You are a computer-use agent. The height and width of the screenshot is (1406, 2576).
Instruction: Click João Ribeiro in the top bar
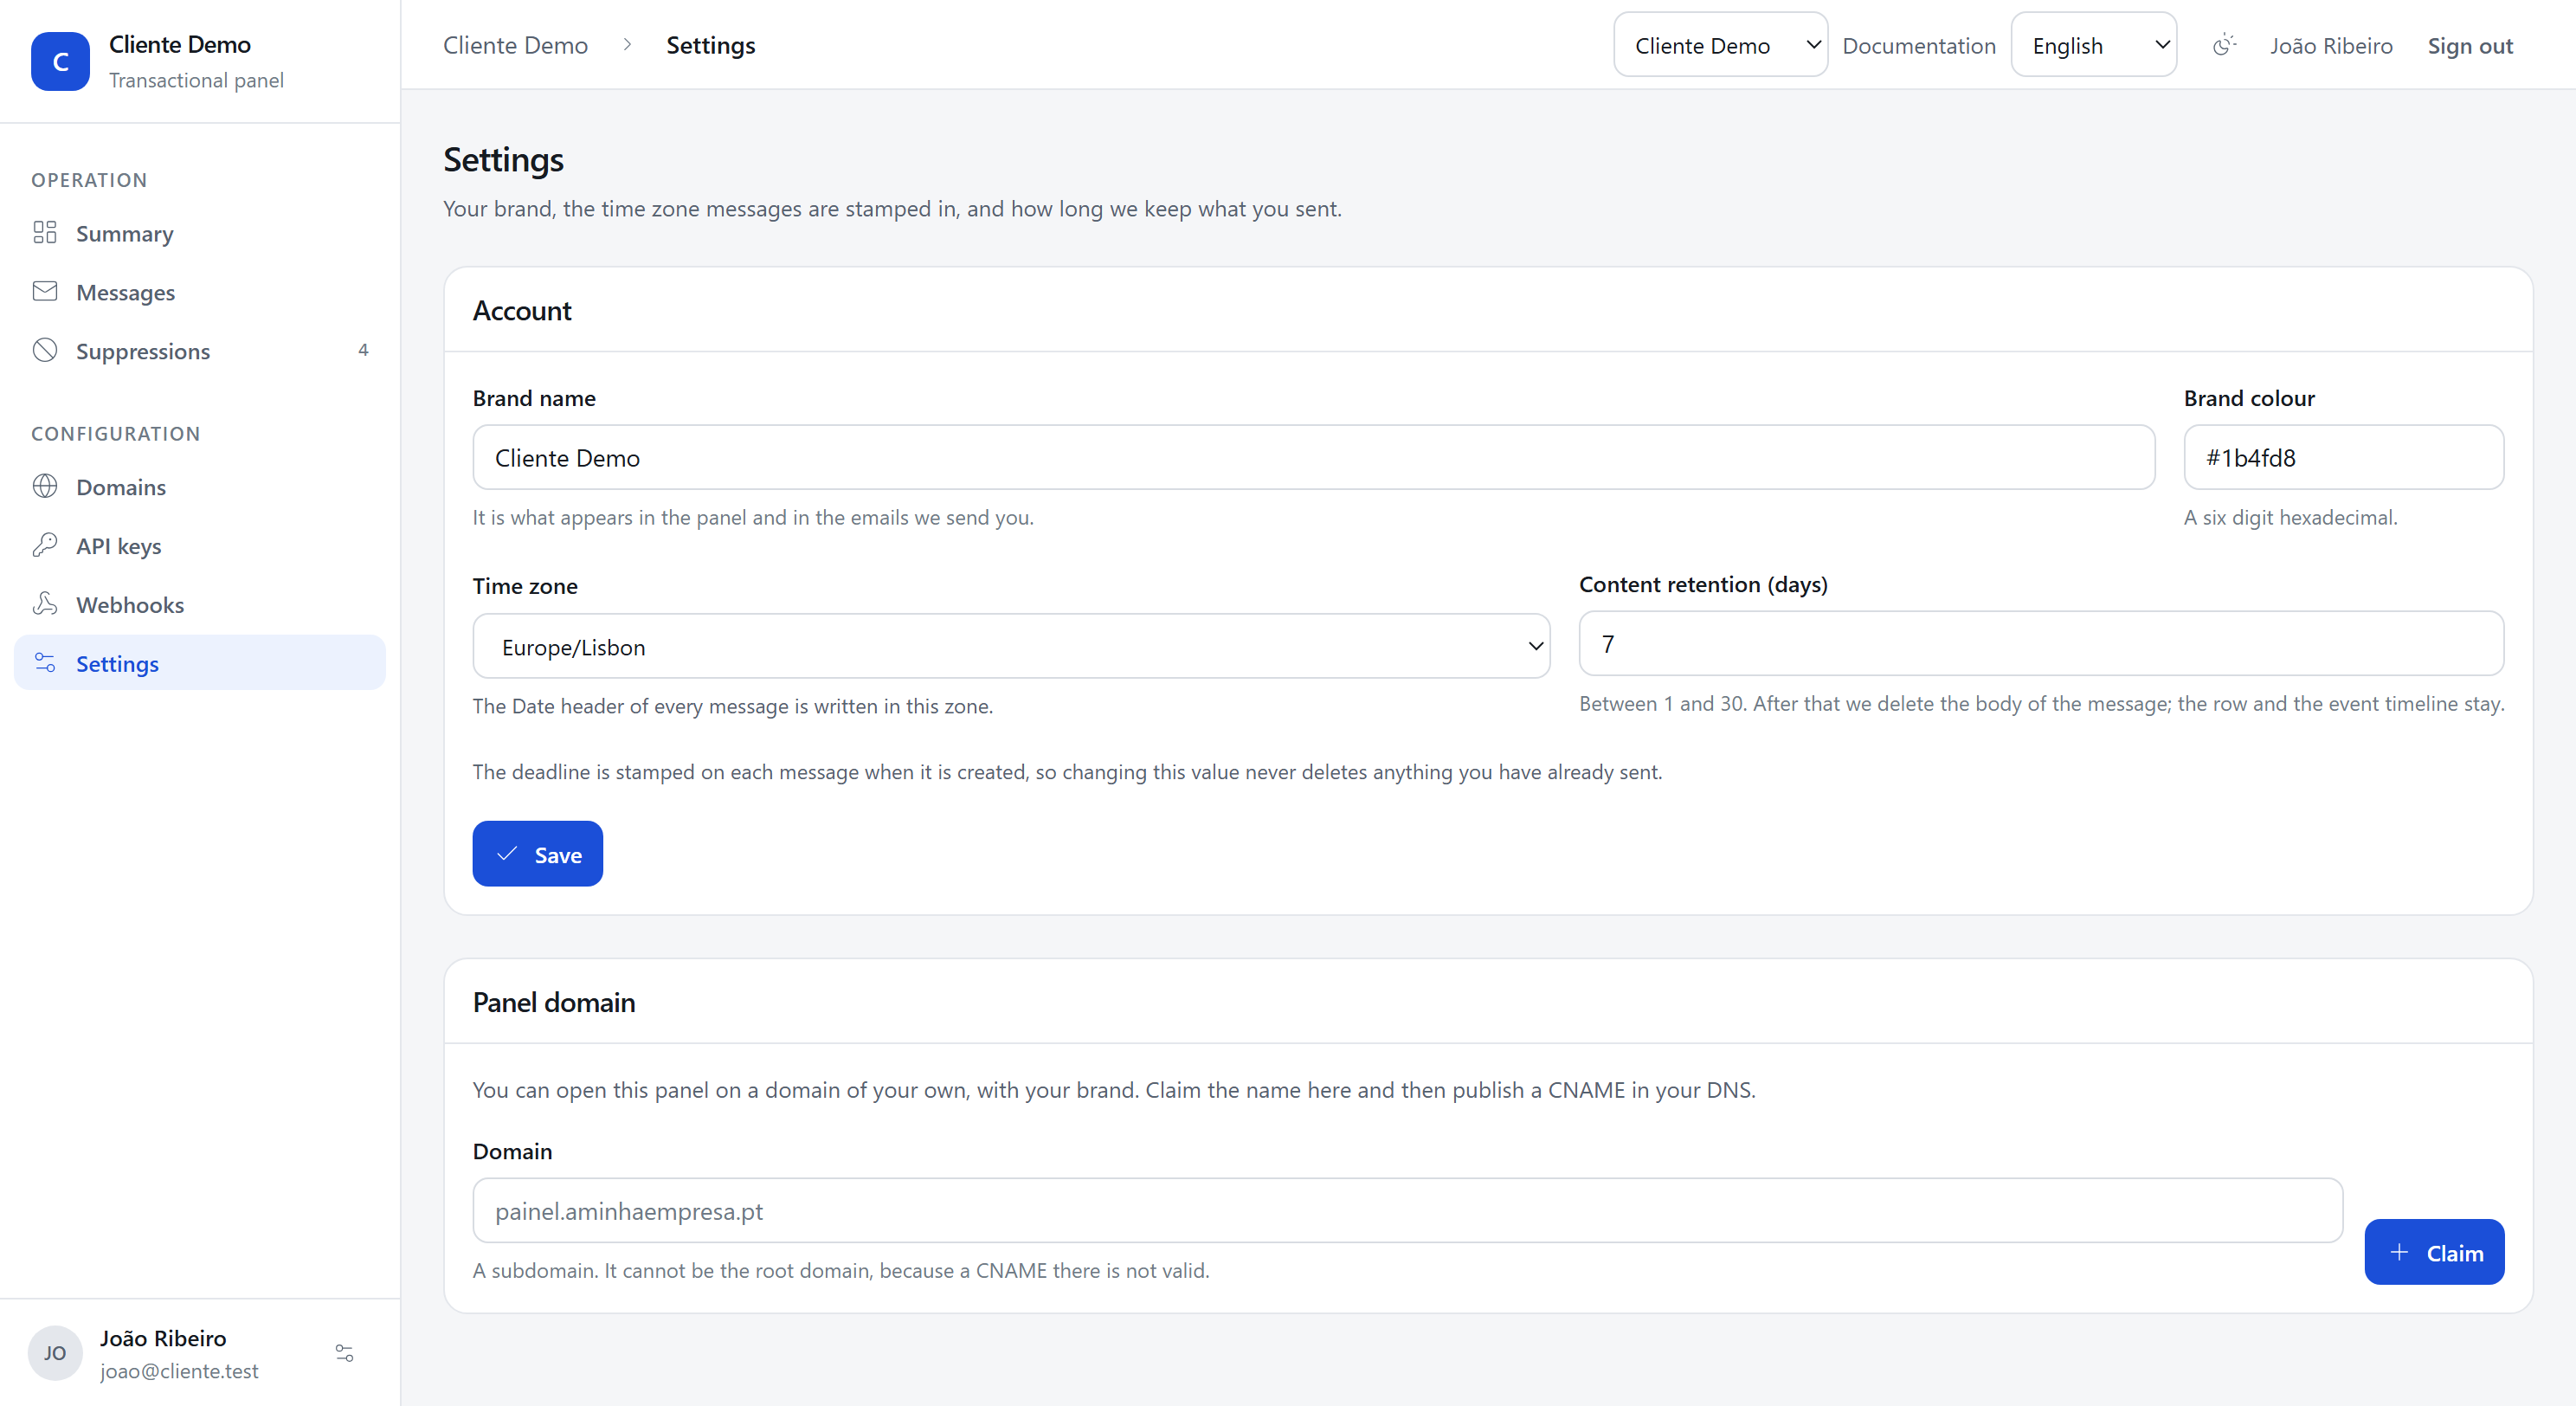click(2331, 46)
